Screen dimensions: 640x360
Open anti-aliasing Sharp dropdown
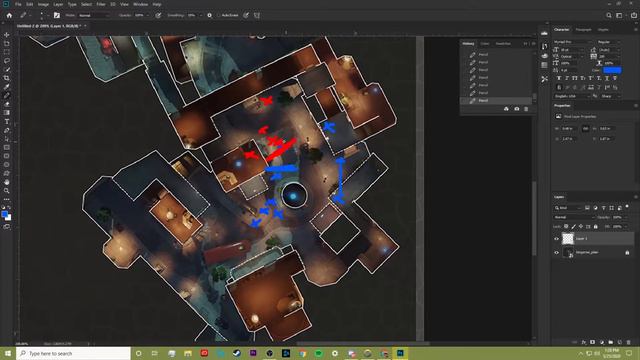(x=610, y=96)
